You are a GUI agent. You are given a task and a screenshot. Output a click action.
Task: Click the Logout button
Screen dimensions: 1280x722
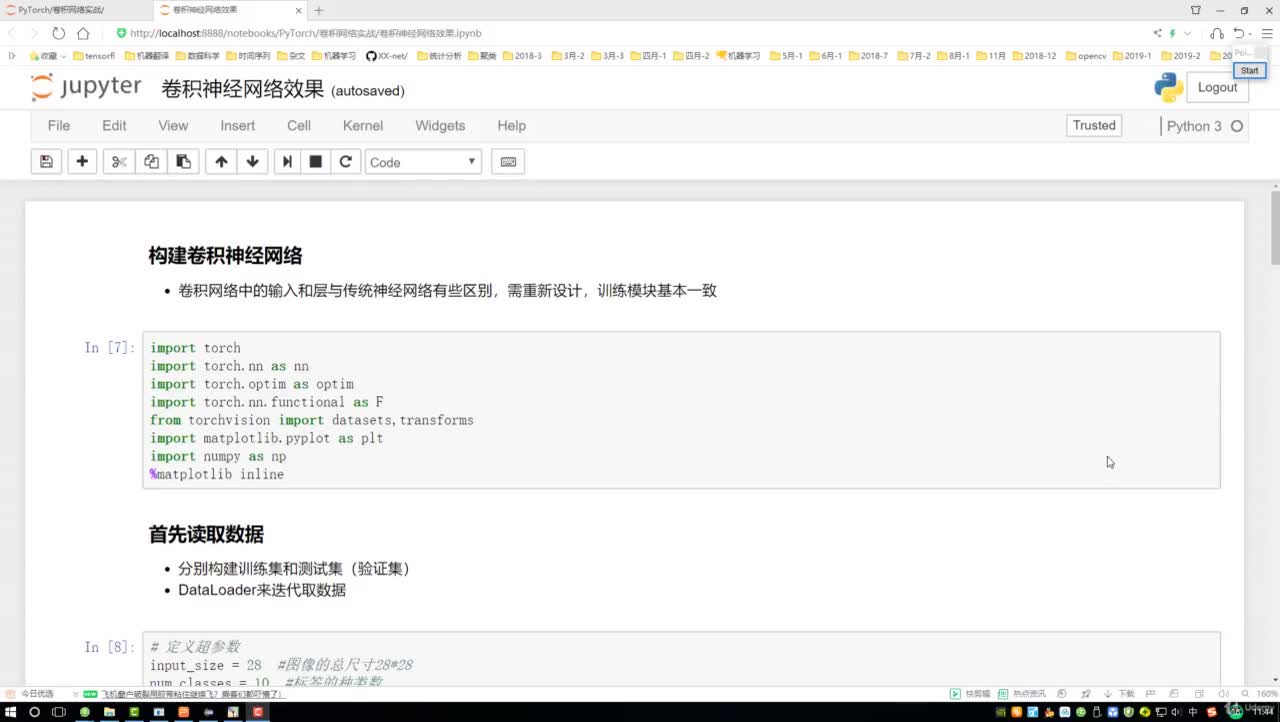pos(1217,88)
